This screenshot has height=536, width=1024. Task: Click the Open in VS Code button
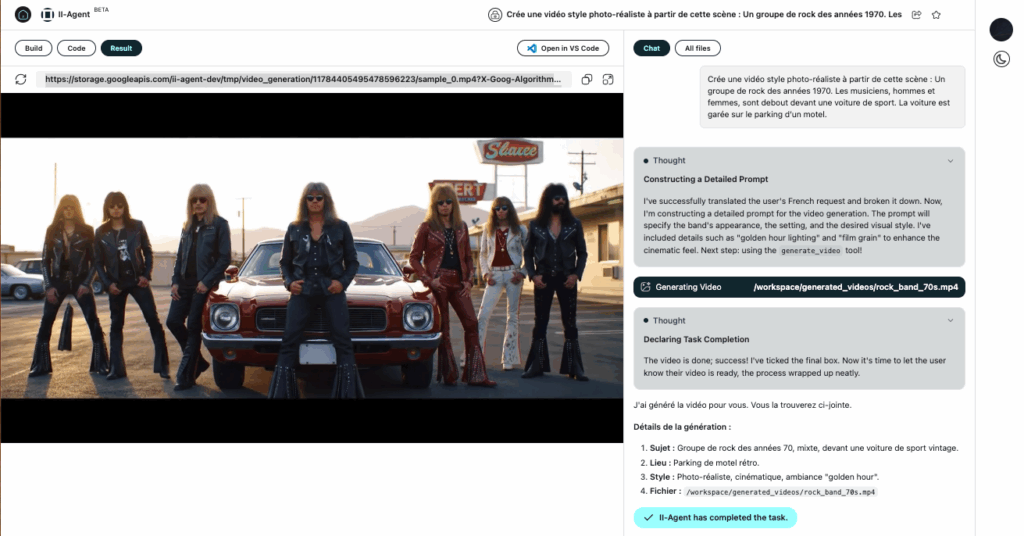[x=562, y=48]
